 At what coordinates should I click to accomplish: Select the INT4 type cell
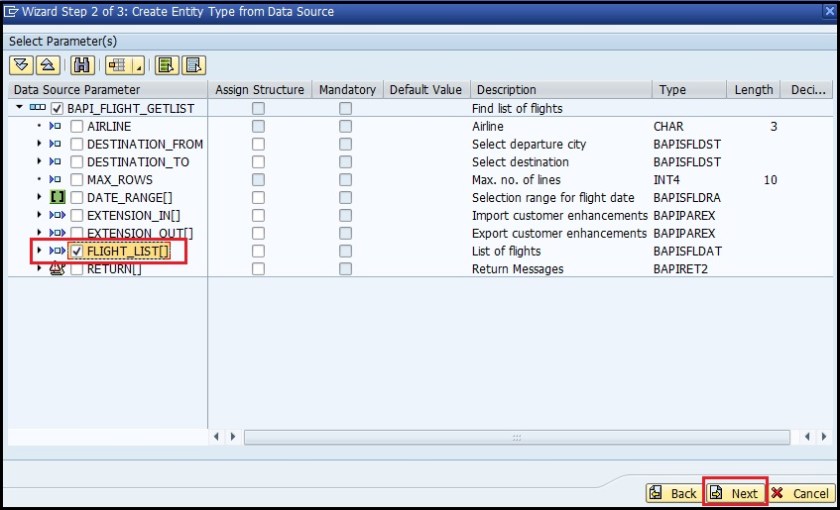pyautogui.click(x=666, y=180)
